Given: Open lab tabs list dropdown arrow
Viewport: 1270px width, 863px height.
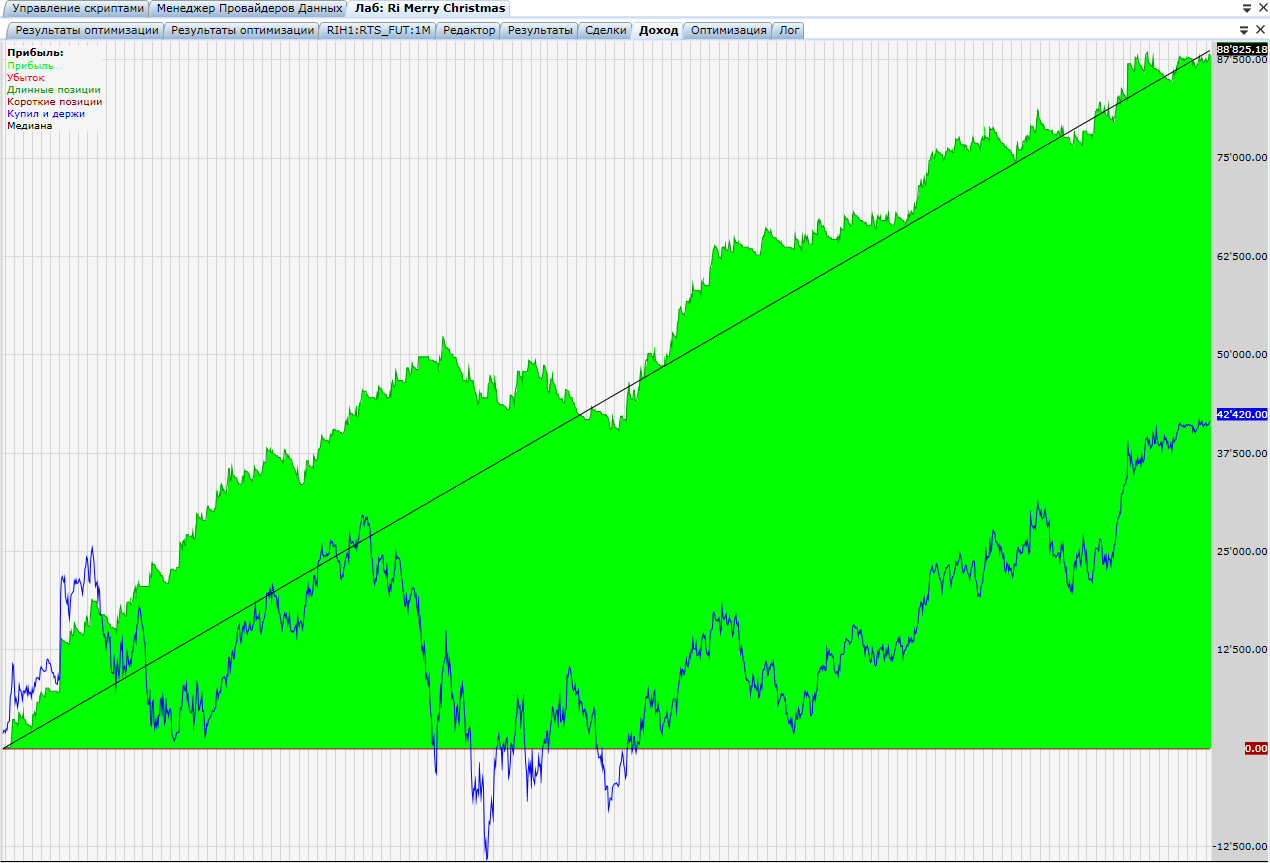Looking at the screenshot, I should [x=1245, y=30].
